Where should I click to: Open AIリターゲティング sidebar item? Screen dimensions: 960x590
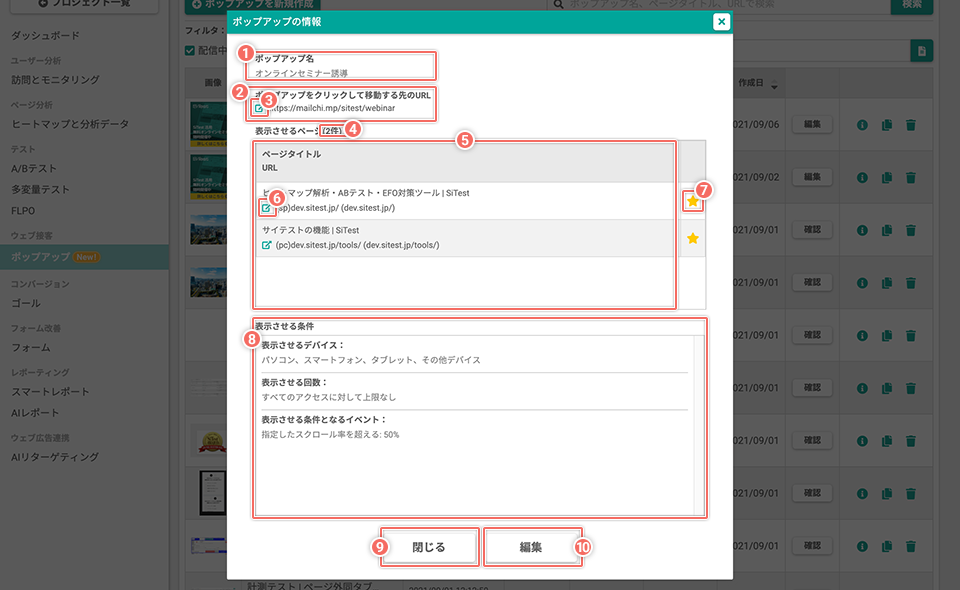click(x=54, y=457)
